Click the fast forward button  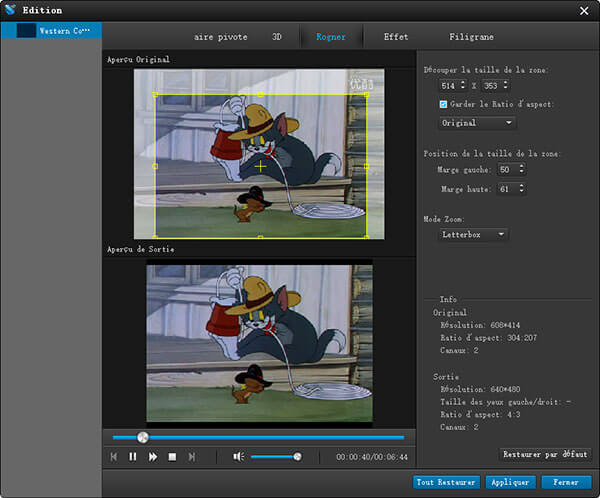coord(153,457)
